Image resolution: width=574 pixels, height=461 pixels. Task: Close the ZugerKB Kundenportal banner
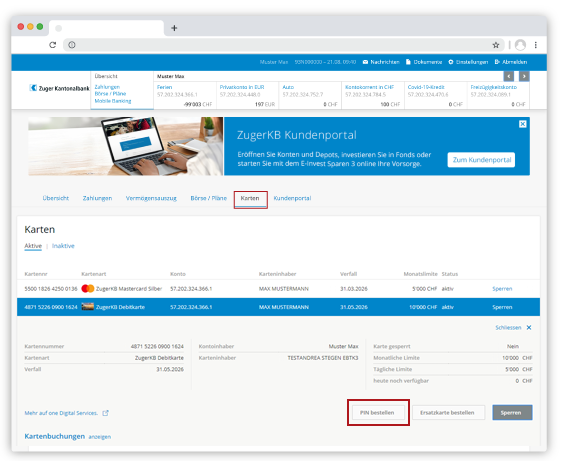pos(523,124)
